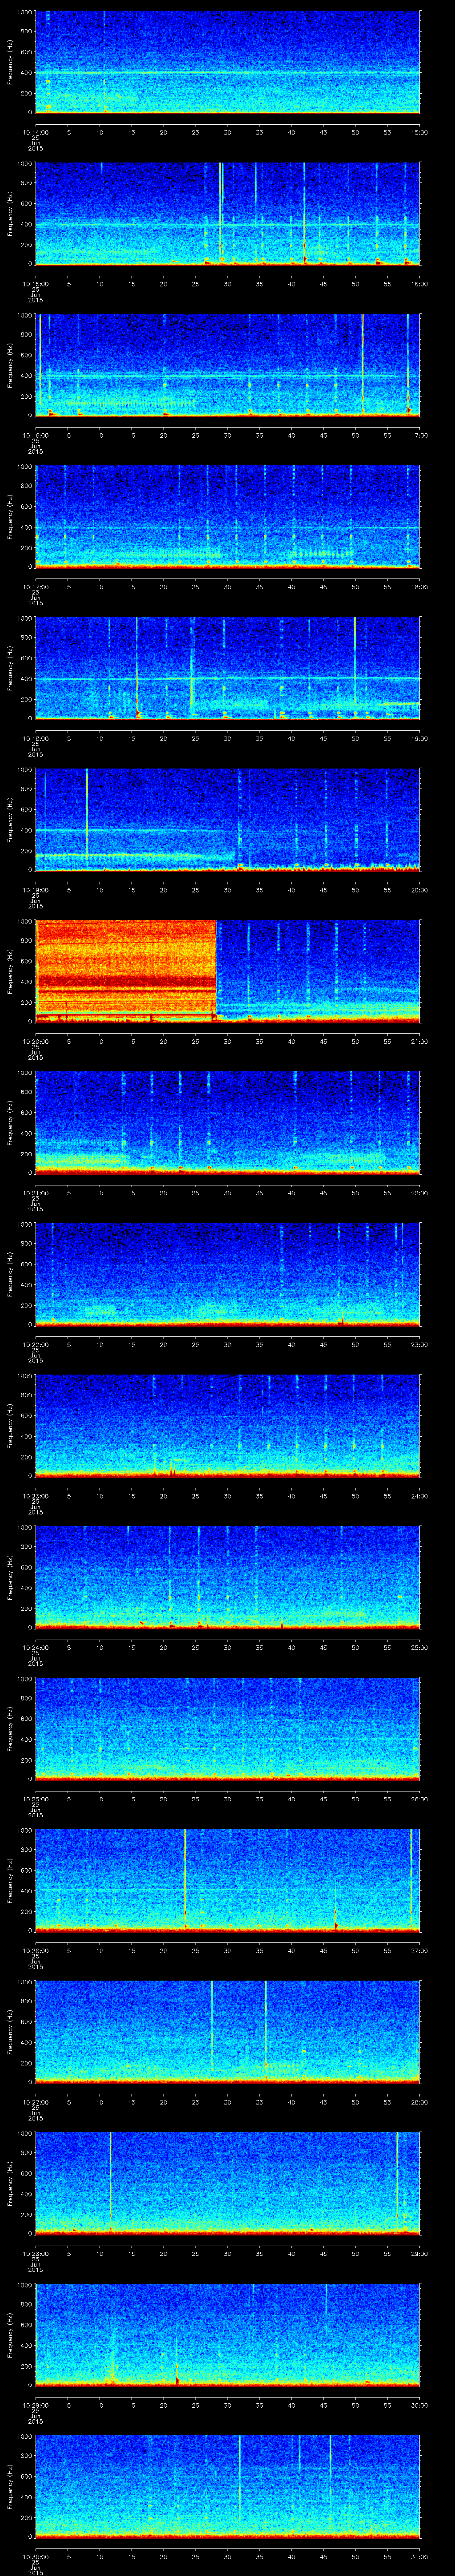Click the spectrogram starting at 10:14:00

pyautogui.click(x=227, y=62)
